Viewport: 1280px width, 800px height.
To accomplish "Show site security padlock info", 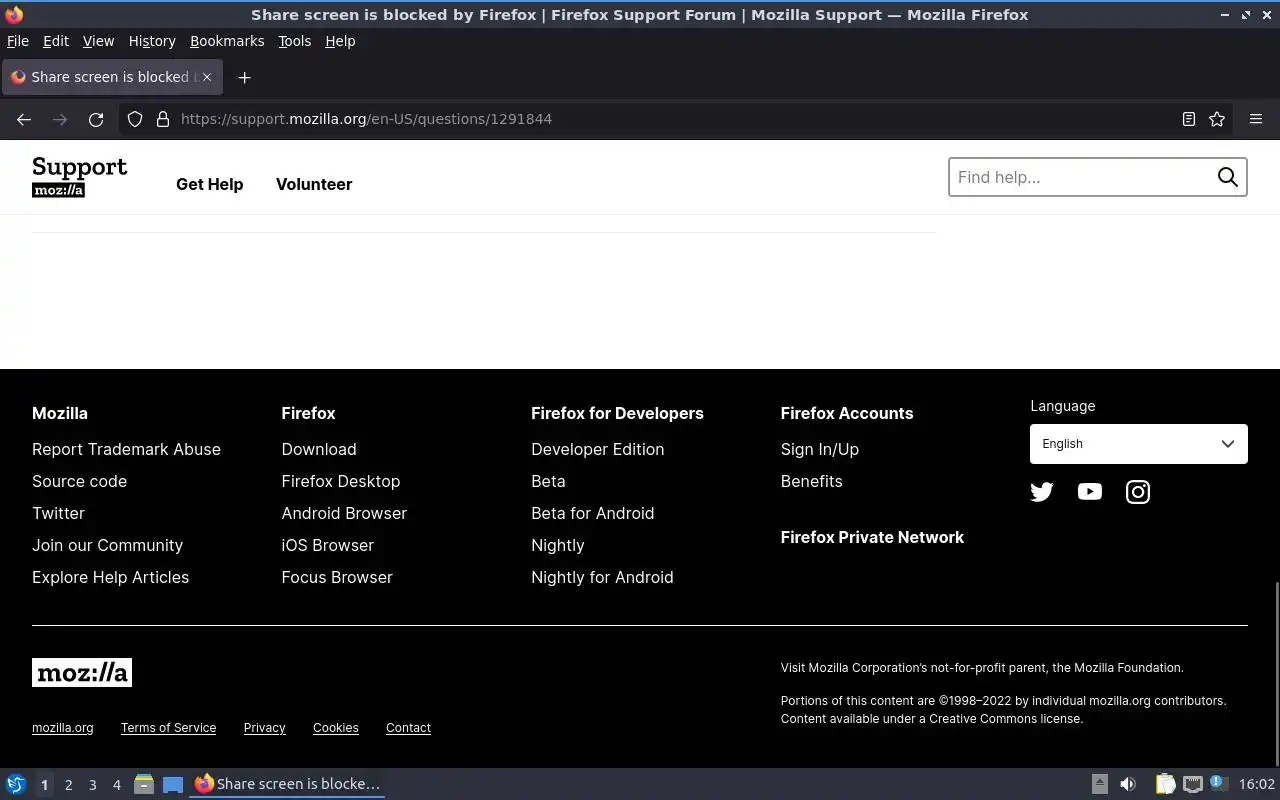I will click(x=163, y=119).
